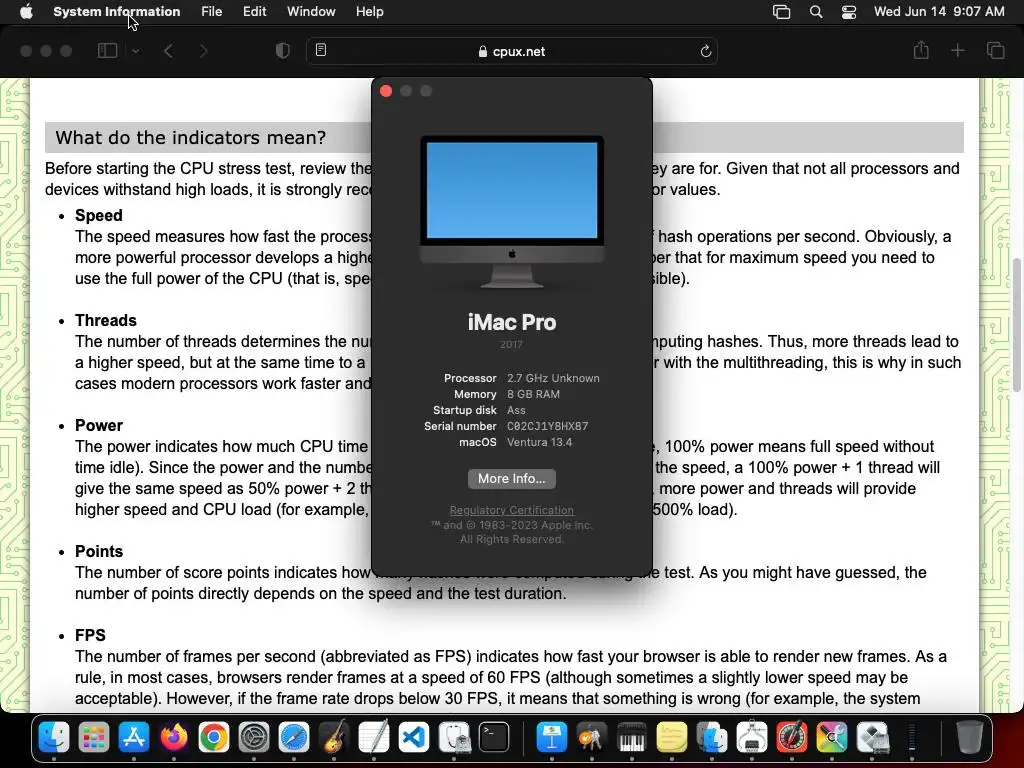Show Reader view icon in address bar

tap(321, 50)
